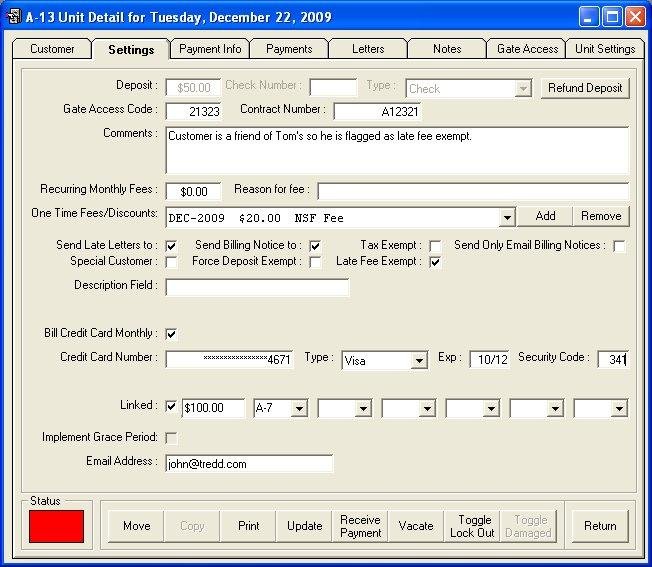Open the Letters tab
Viewport: 652px width, 567px height.
click(368, 49)
